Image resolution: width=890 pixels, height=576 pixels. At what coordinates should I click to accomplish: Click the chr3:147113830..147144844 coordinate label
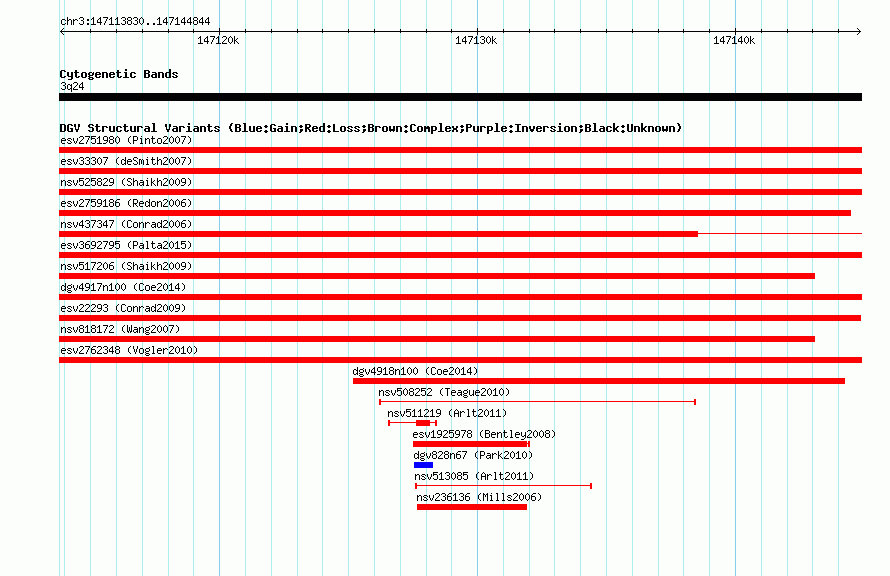pos(135,22)
